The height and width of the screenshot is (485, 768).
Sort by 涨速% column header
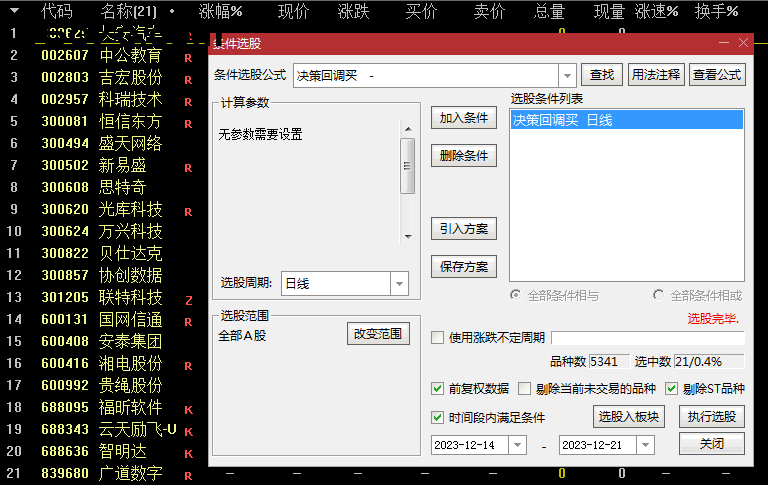pyautogui.click(x=656, y=11)
